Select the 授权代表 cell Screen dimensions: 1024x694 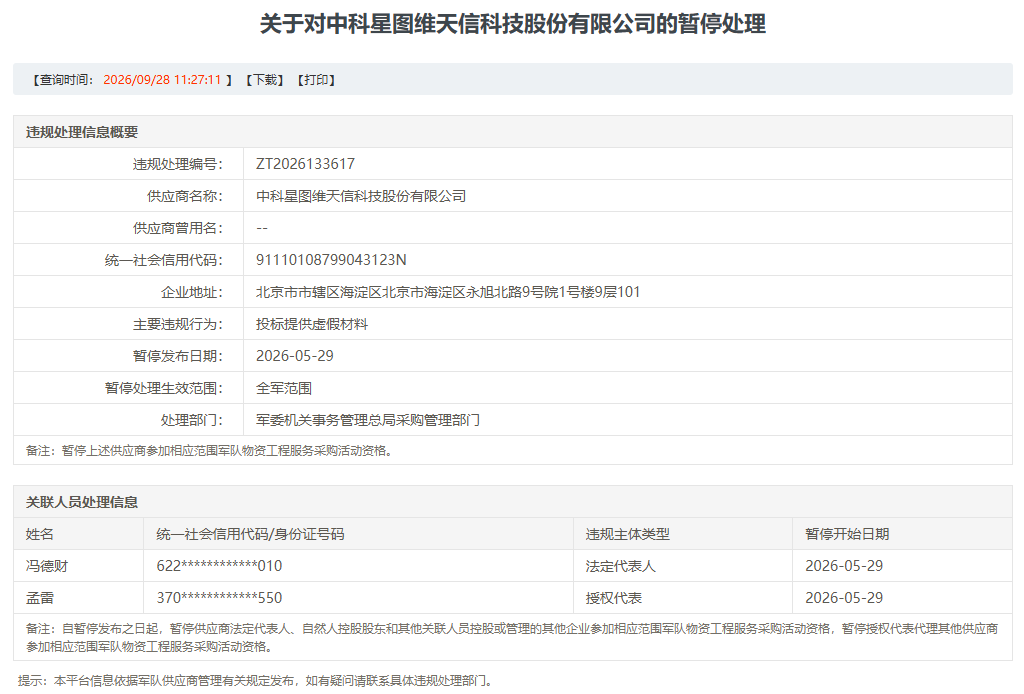613,598
